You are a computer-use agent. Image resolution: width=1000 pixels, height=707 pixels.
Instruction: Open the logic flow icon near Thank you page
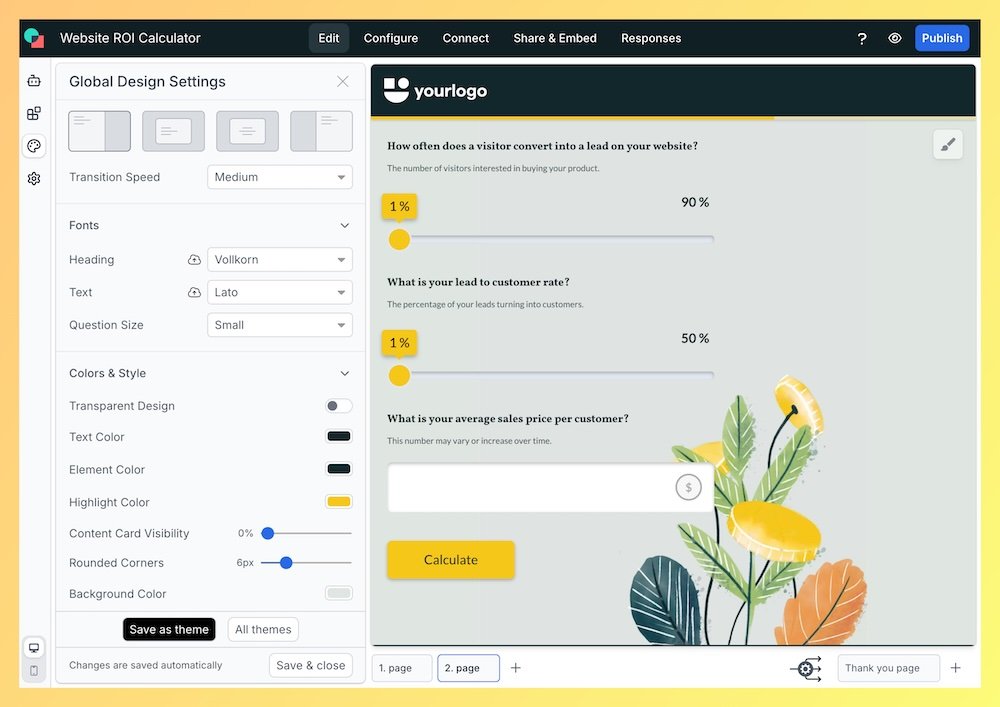tap(806, 668)
